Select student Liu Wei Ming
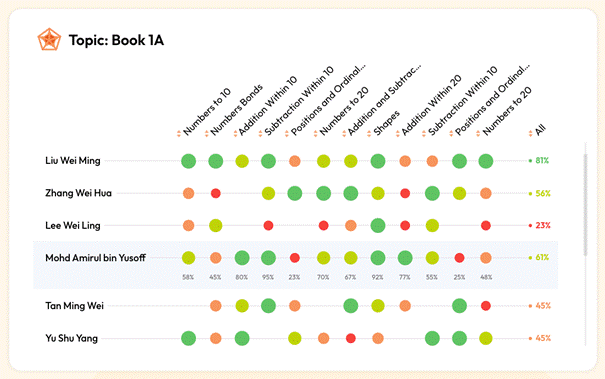The width and height of the screenshot is (605, 379). (73, 161)
